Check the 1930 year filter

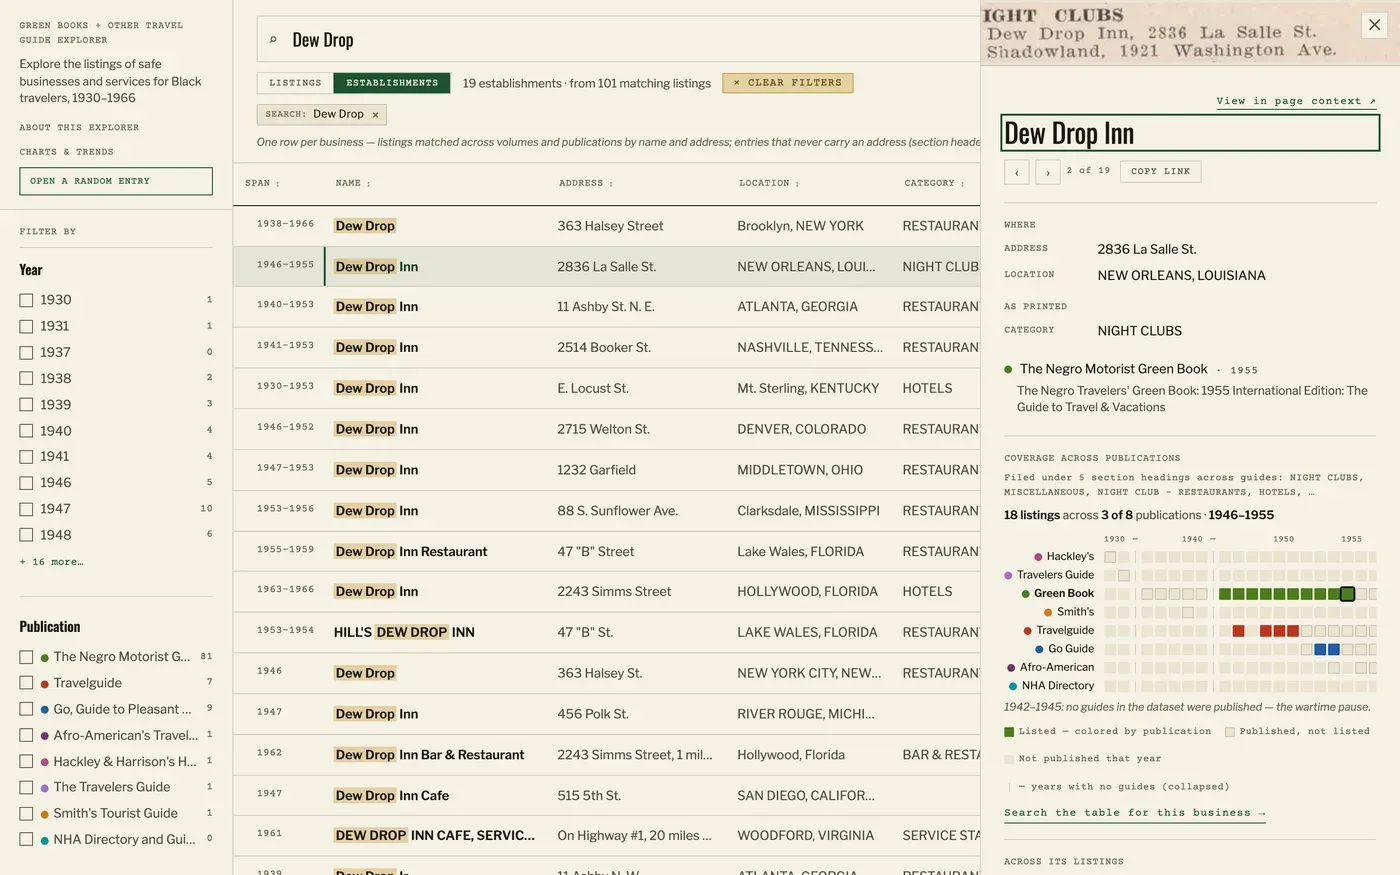[x=26, y=300]
